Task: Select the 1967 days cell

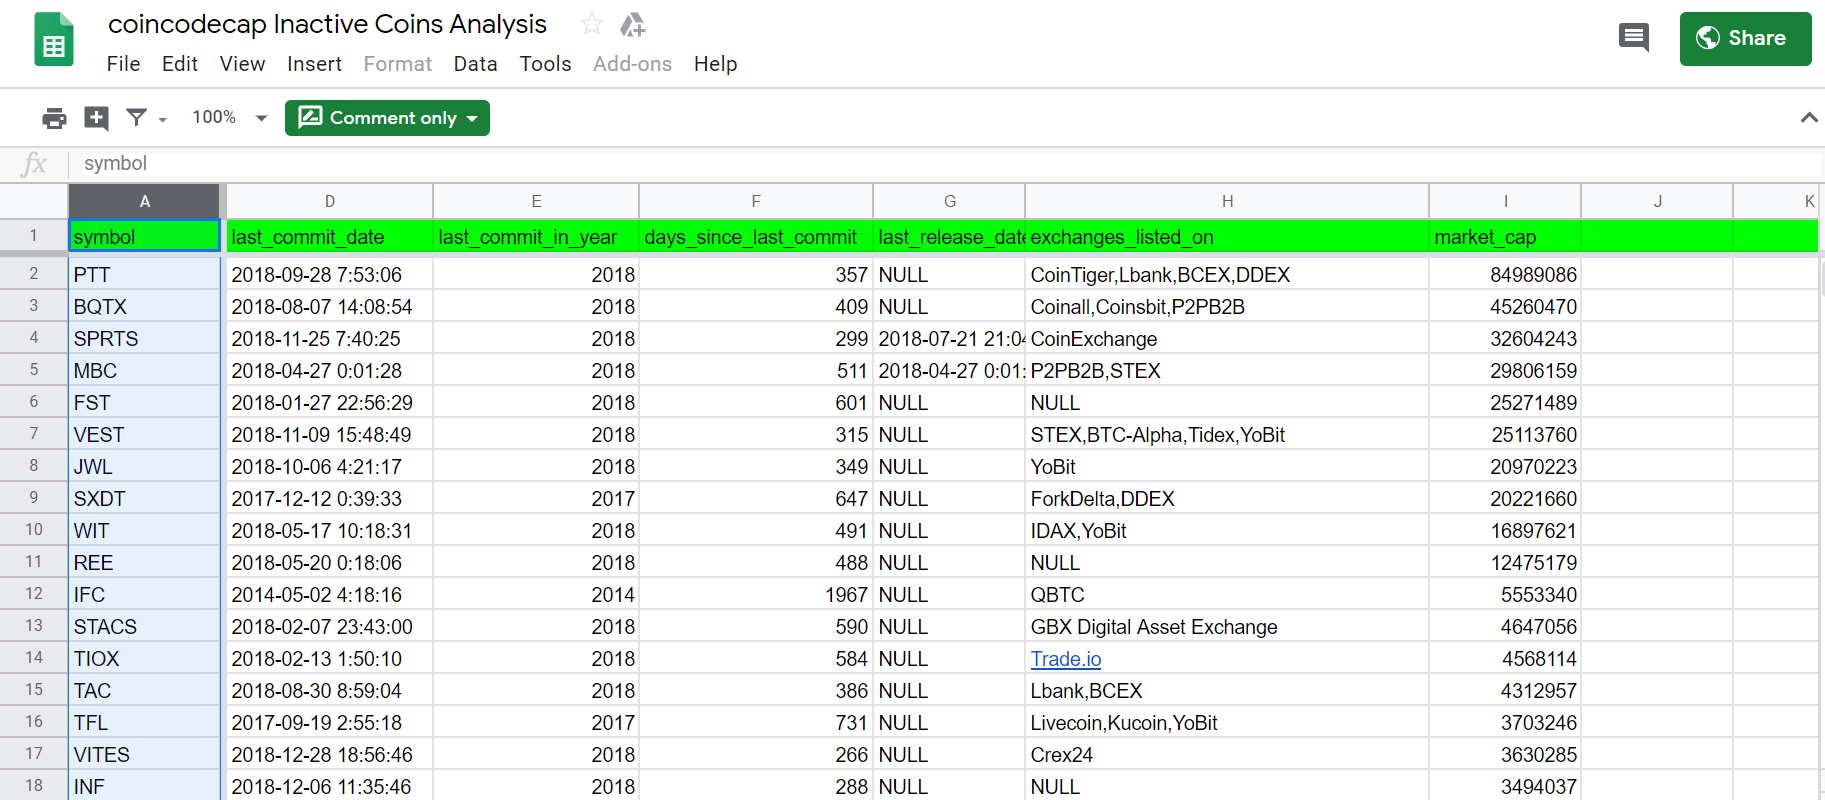Action: tap(756, 594)
